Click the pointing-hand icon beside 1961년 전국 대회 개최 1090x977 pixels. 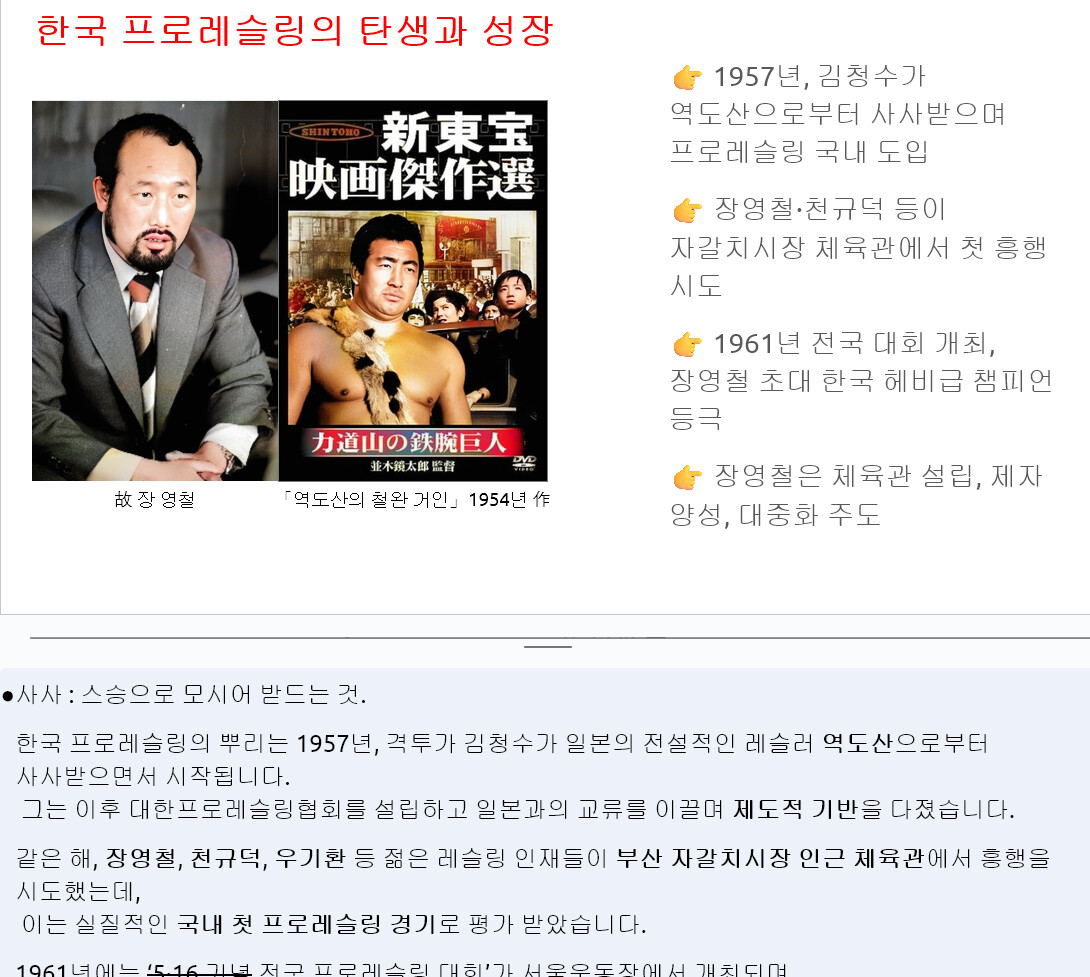tap(687, 344)
